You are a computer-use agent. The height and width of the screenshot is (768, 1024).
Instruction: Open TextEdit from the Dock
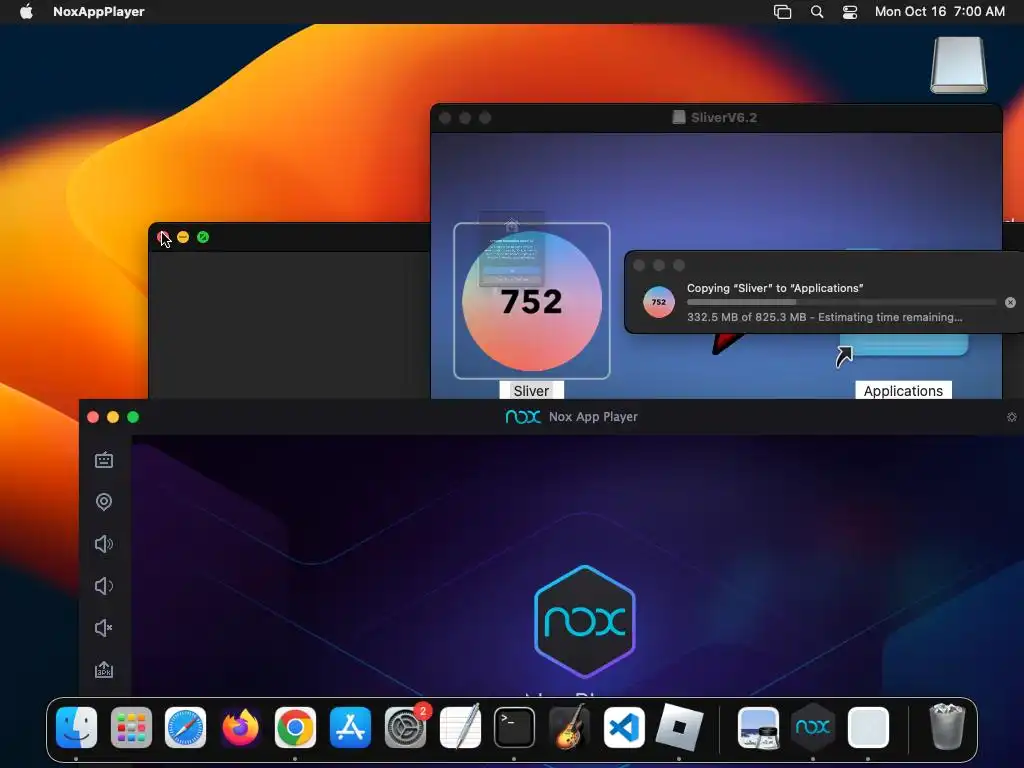pos(460,727)
